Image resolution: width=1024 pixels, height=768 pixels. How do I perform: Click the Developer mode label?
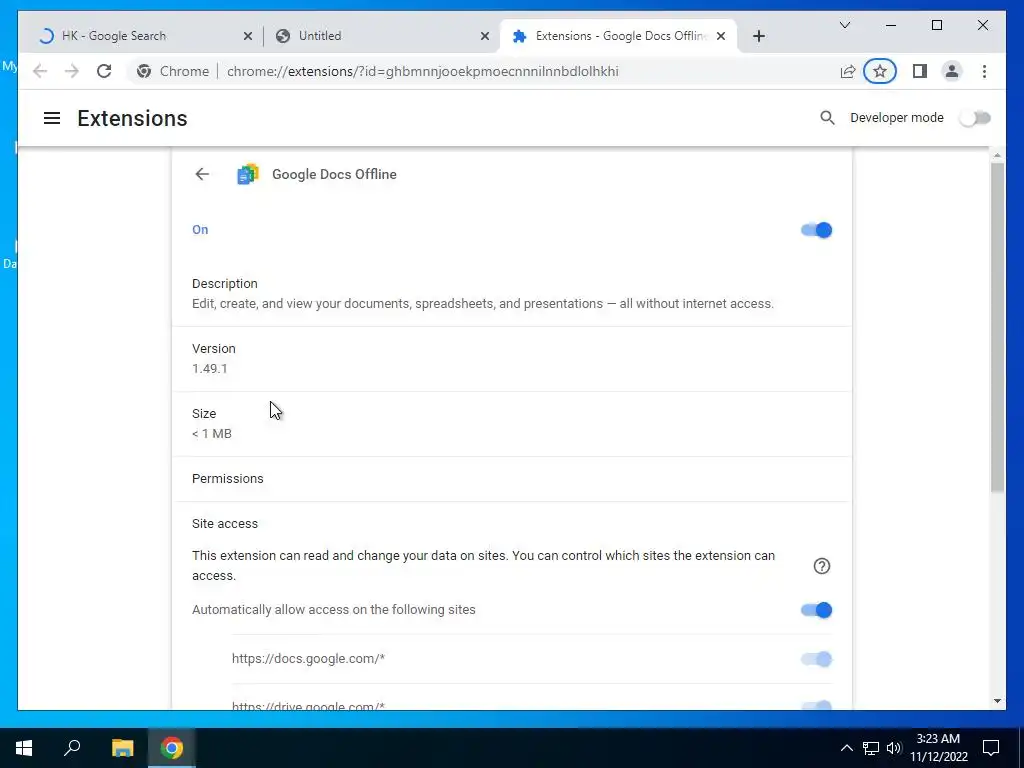[896, 118]
